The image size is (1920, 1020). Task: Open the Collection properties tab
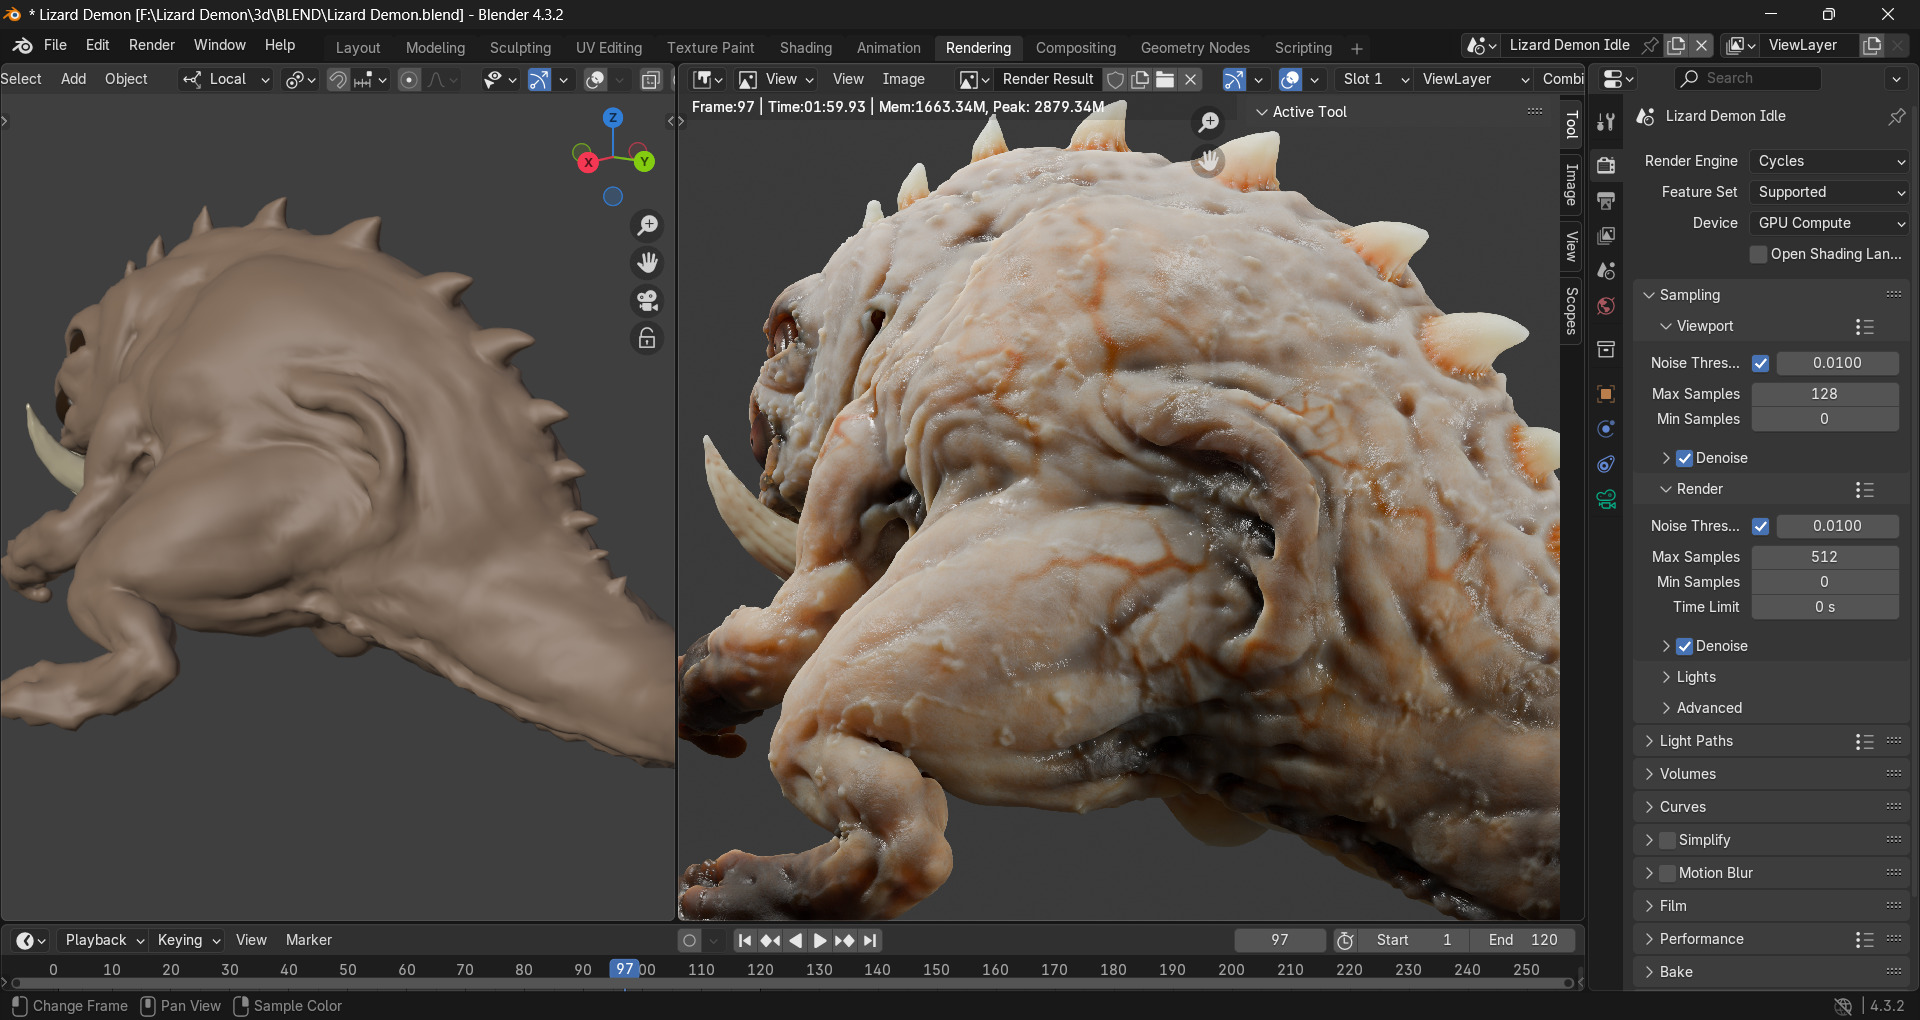pos(1606,349)
